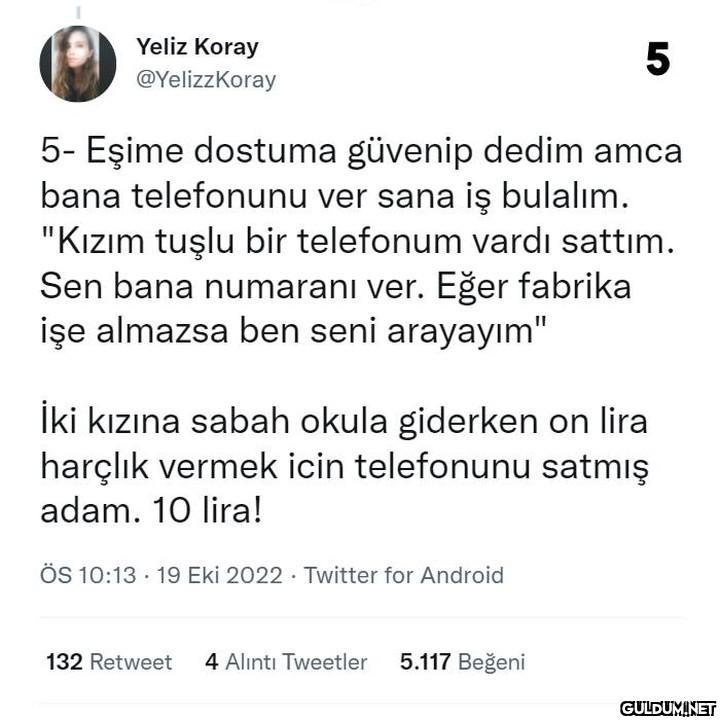The width and height of the screenshot is (720, 720).
Task: Click the large number 5 badge
Action: tap(658, 59)
